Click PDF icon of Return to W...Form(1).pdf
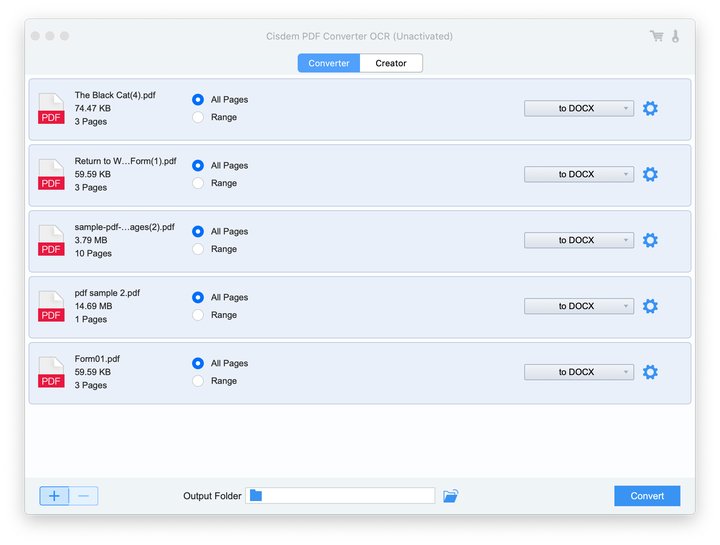 (x=51, y=174)
